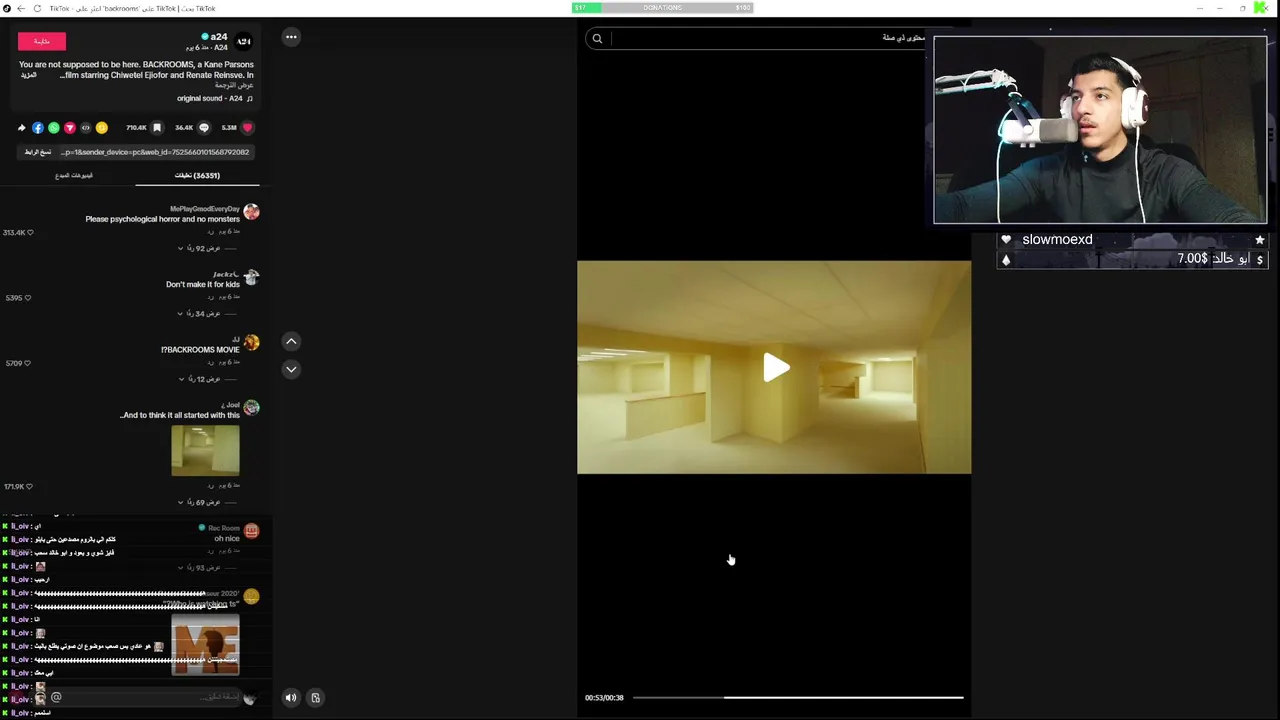Click the green Kick logo icon
The width and height of the screenshot is (1280, 720).
point(1261,8)
